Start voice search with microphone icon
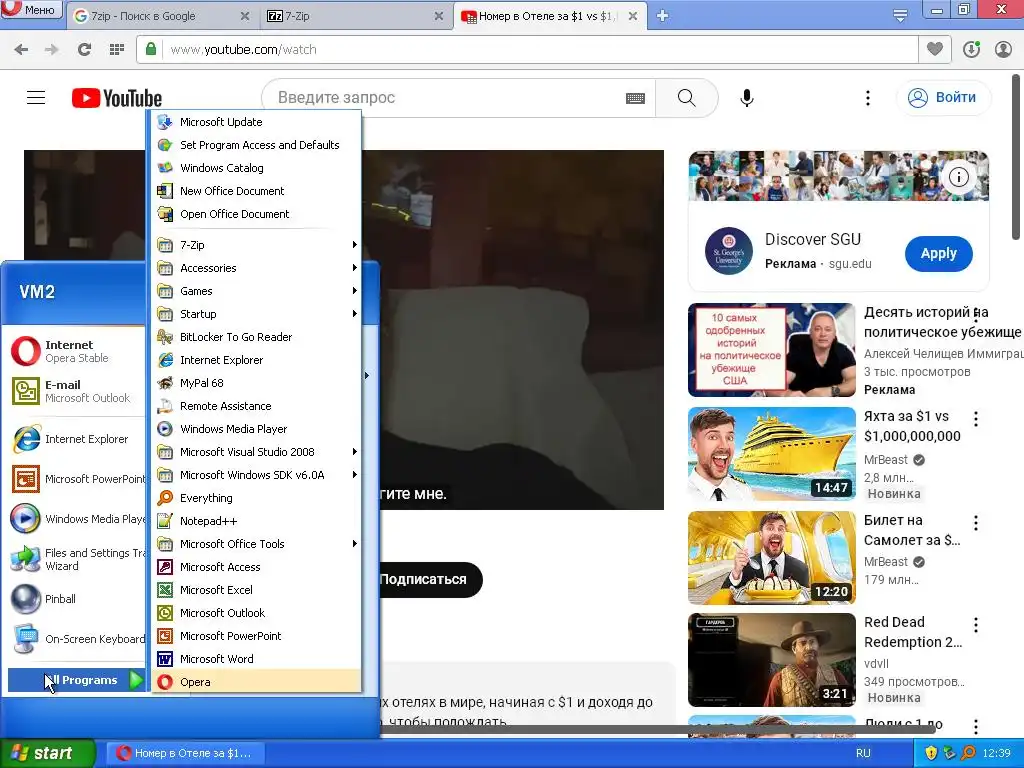The image size is (1024, 768). pos(747,98)
